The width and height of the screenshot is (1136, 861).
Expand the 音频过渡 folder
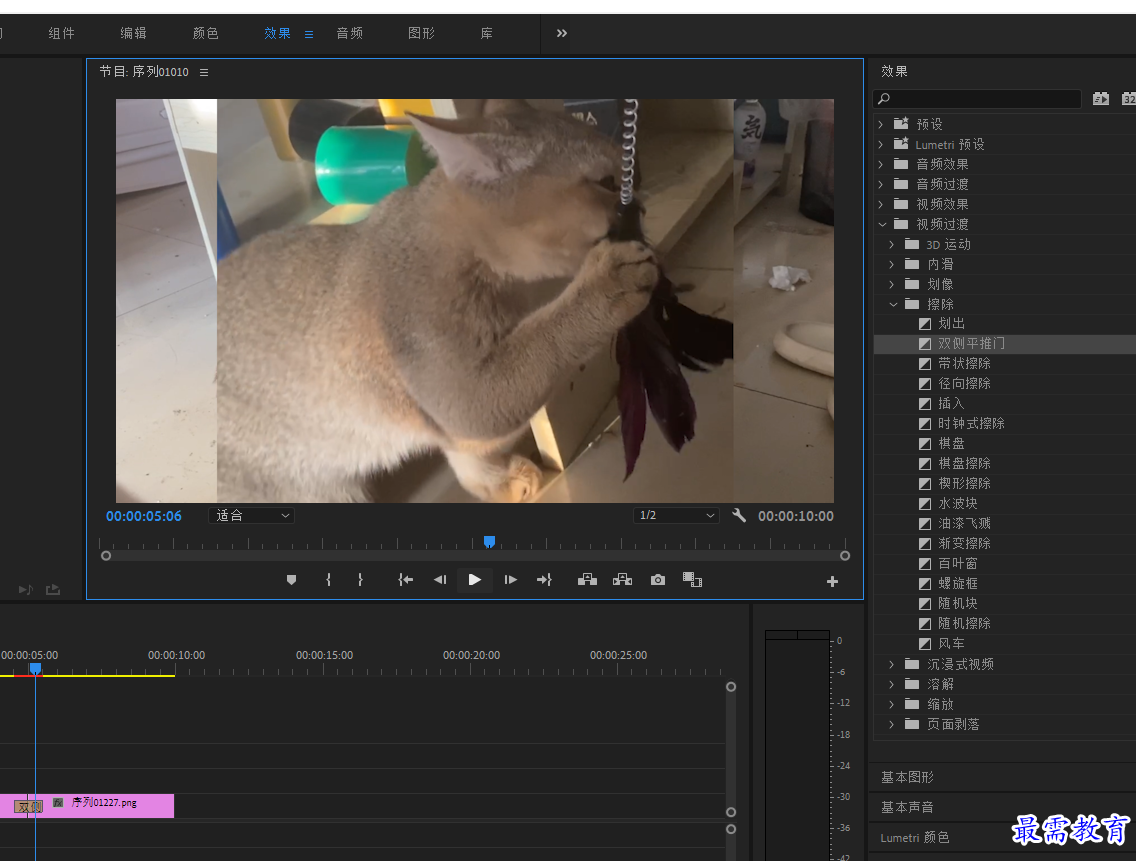click(x=881, y=185)
